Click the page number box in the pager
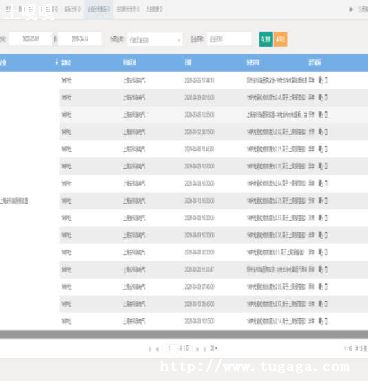This screenshot has height=381, width=368. [170, 348]
